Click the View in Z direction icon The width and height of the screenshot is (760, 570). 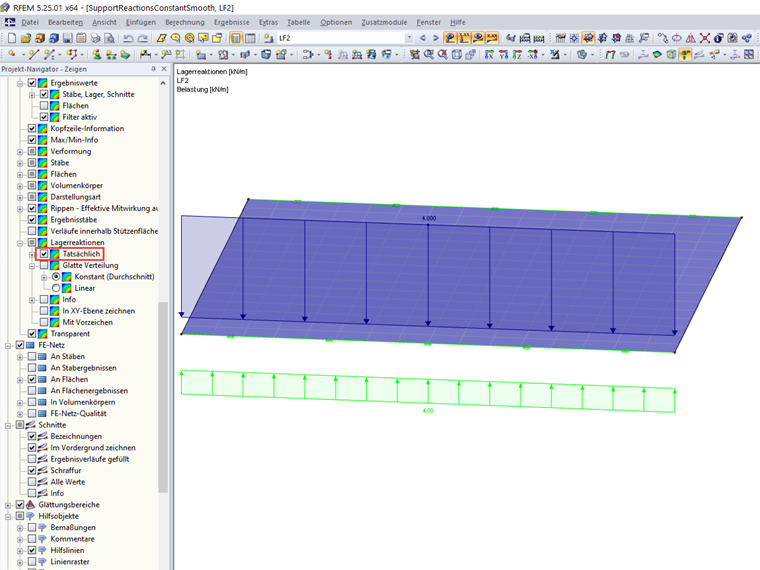coord(517,54)
